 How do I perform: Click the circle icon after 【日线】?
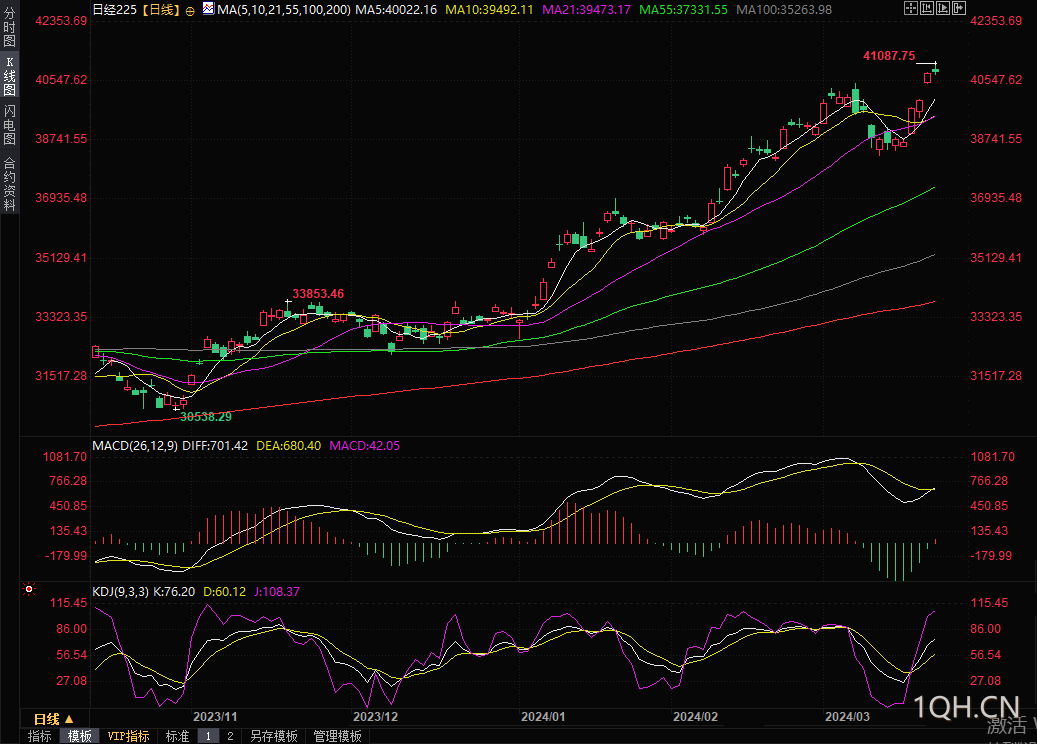click(190, 9)
